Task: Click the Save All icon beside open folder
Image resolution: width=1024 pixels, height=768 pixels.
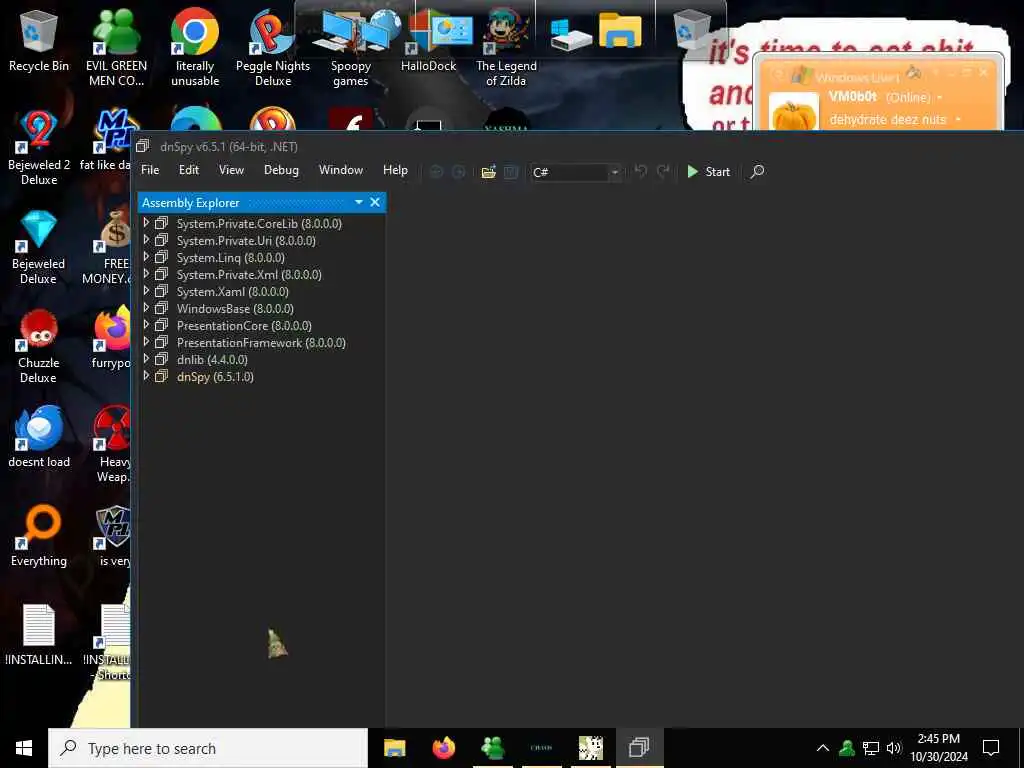Action: [511, 172]
